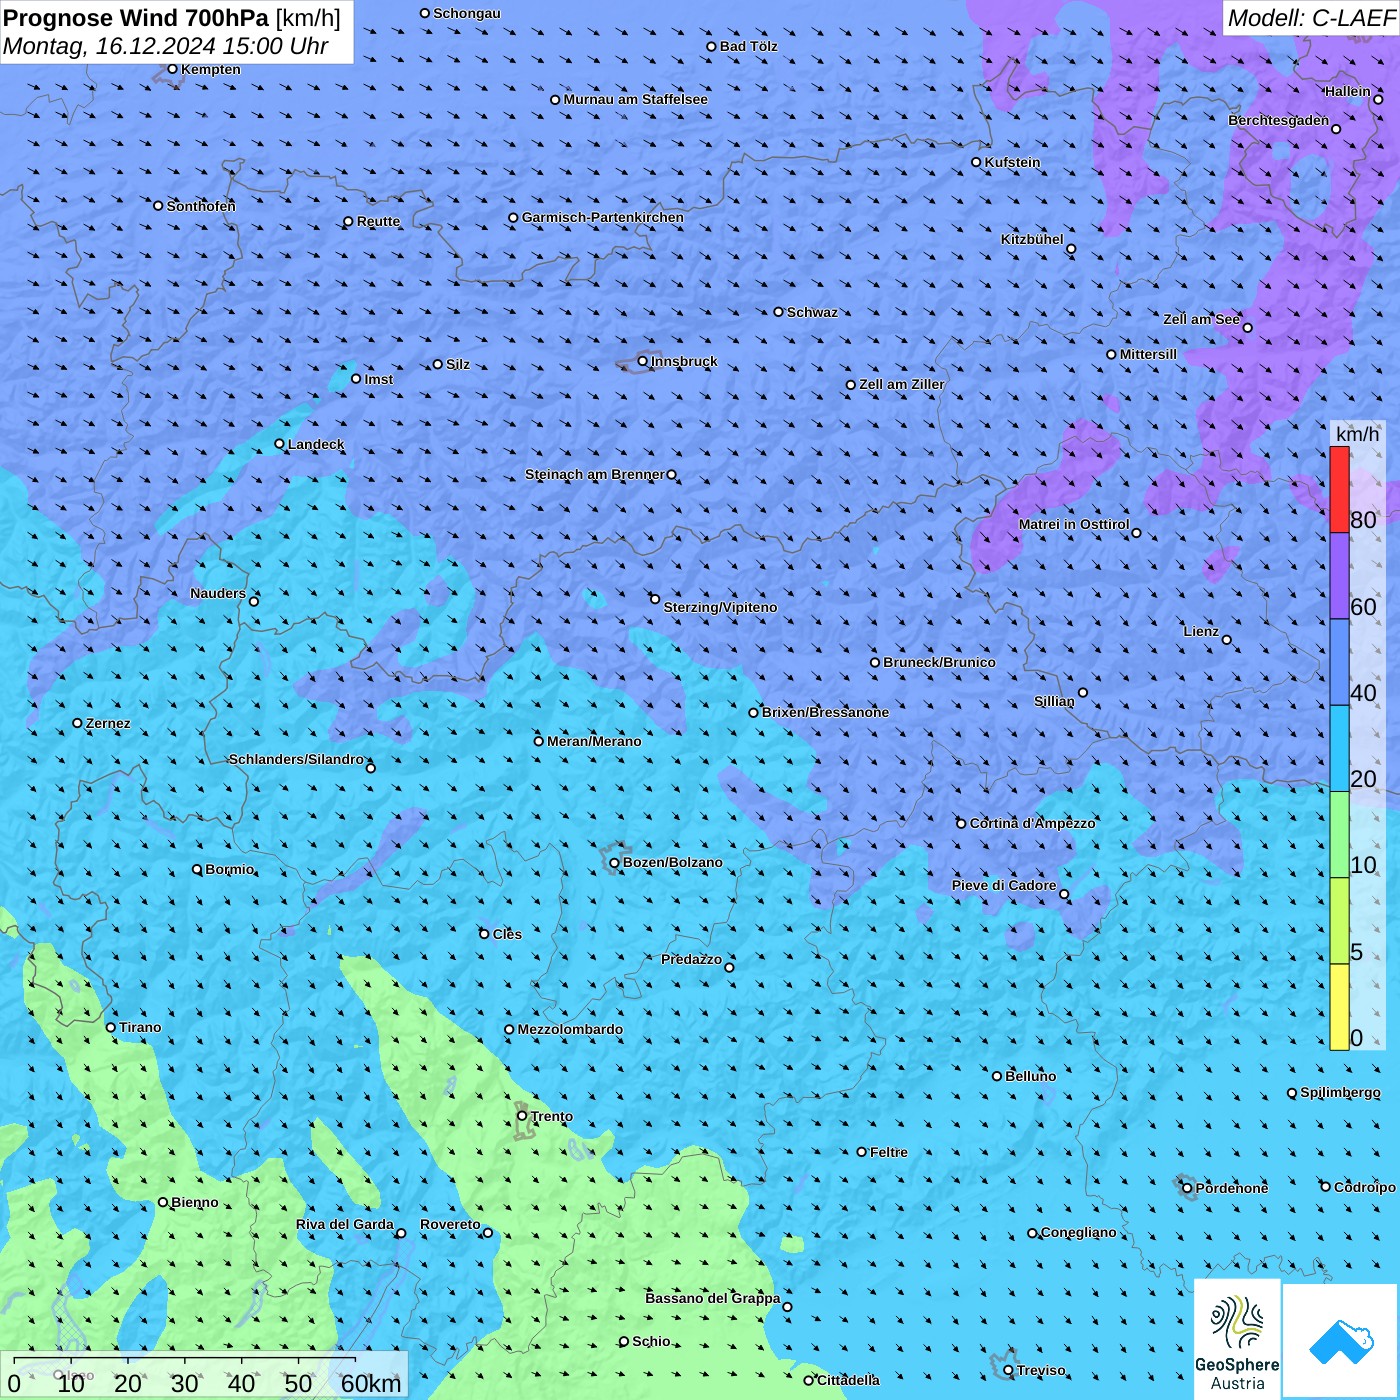
Task: Click the Kempten city marker dot
Action: click(173, 69)
